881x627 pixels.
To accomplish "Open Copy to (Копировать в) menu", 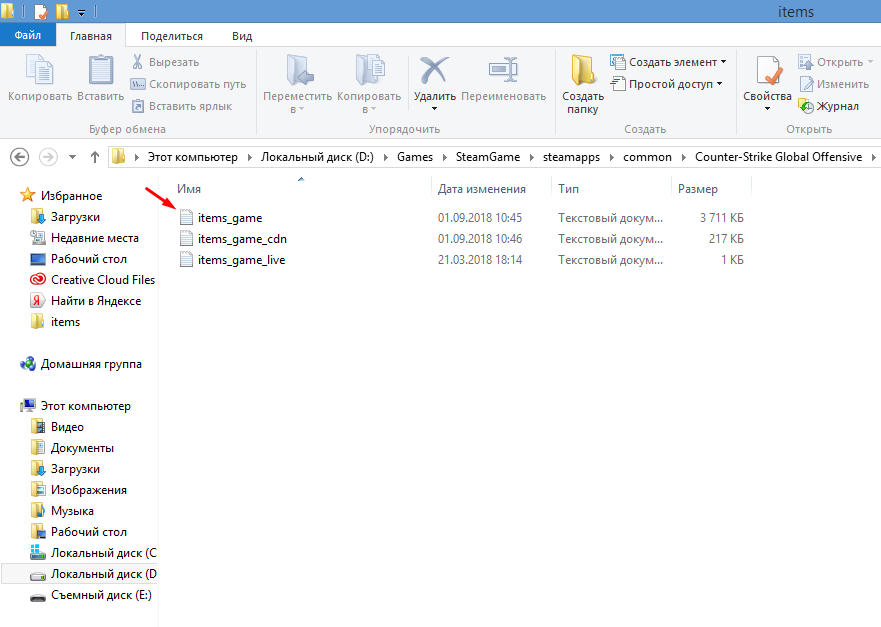I will [369, 83].
